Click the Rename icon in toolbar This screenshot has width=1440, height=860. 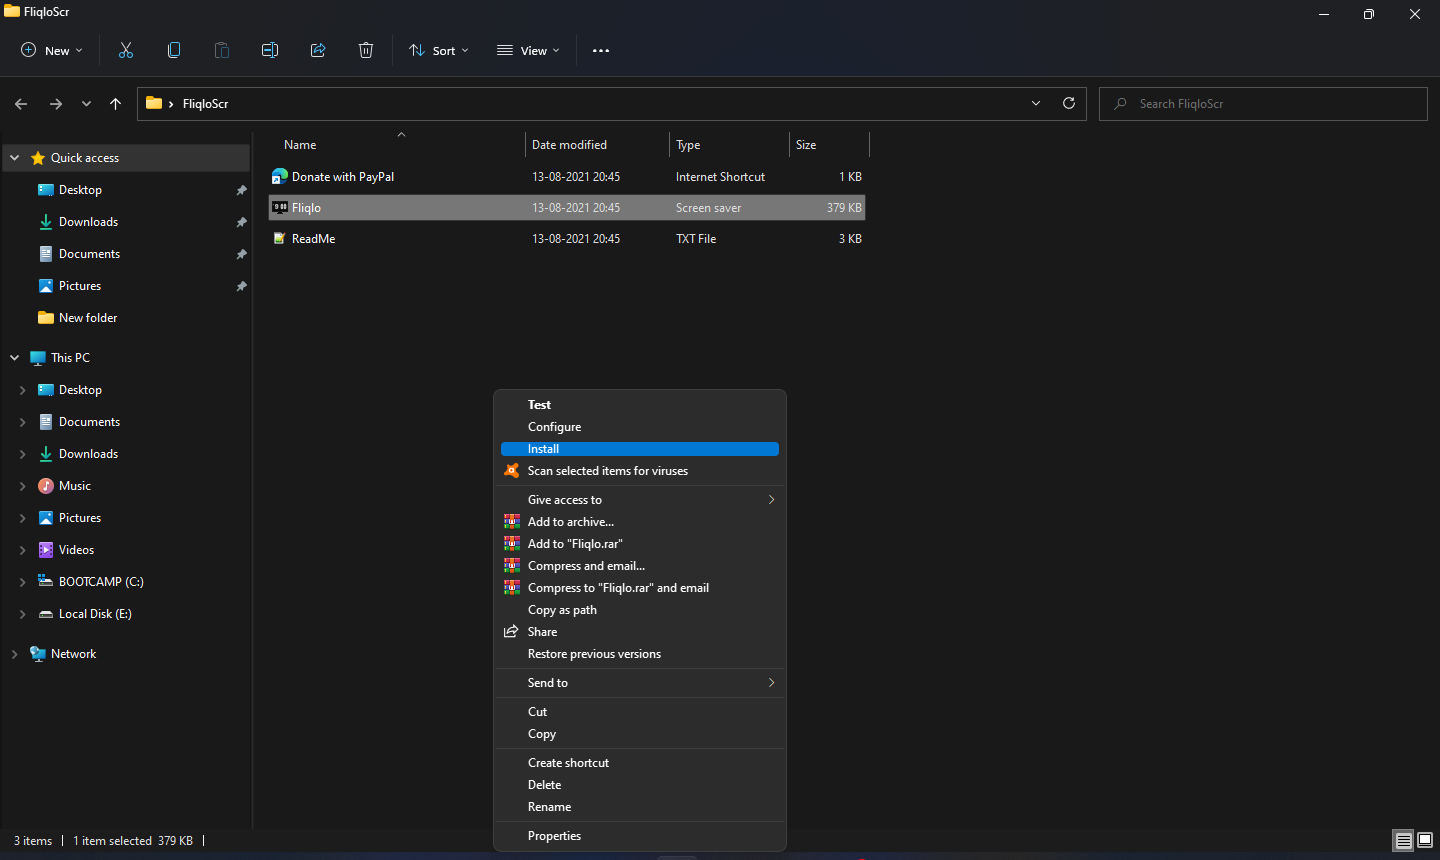[x=270, y=50]
